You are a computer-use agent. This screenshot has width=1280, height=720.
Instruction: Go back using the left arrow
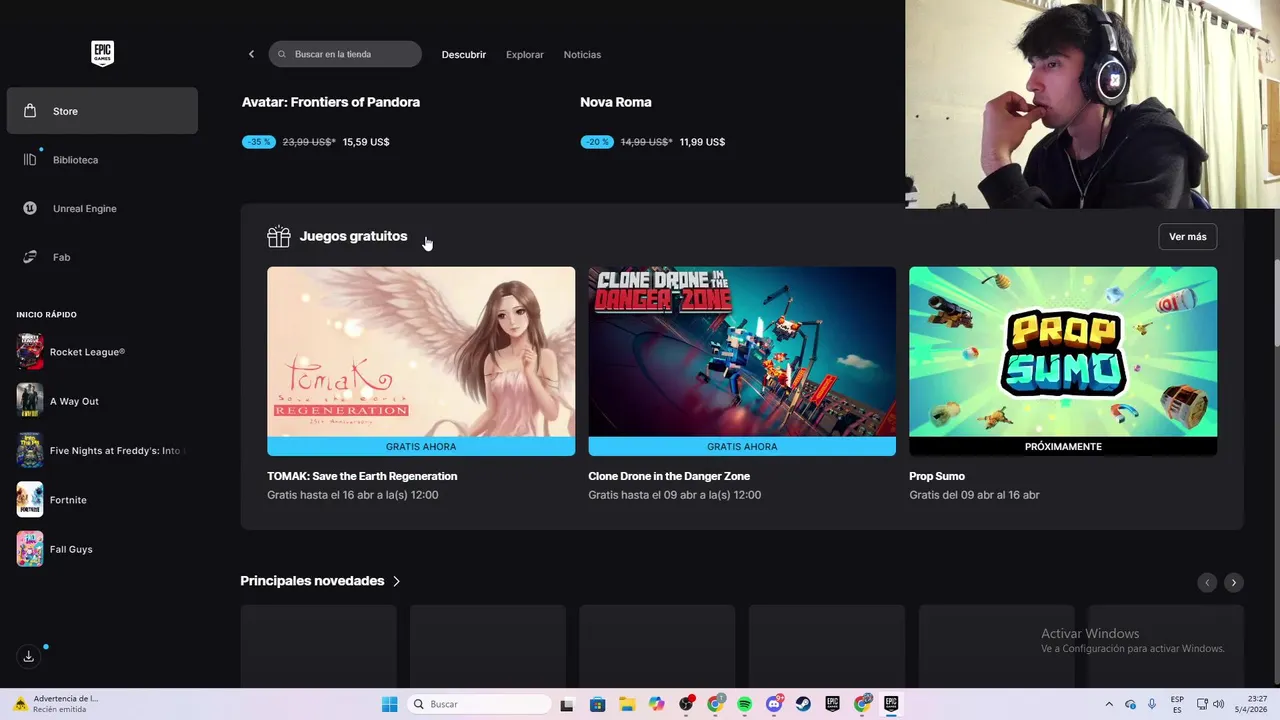[251, 54]
